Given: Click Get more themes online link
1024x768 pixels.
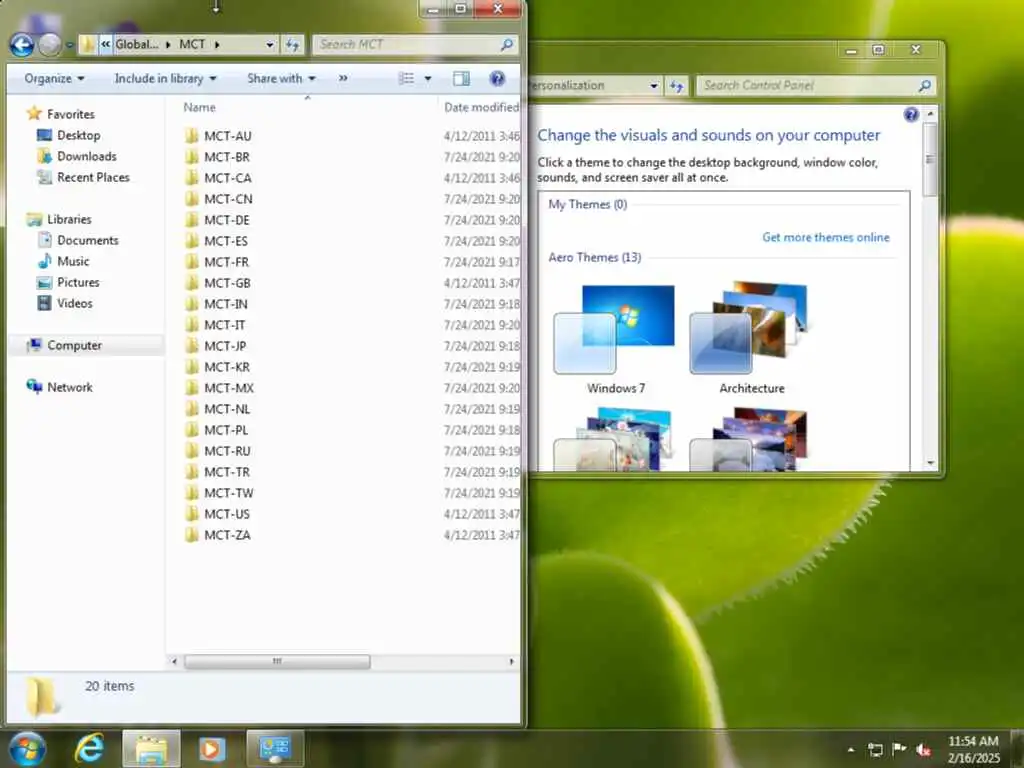Looking at the screenshot, I should 825,238.
